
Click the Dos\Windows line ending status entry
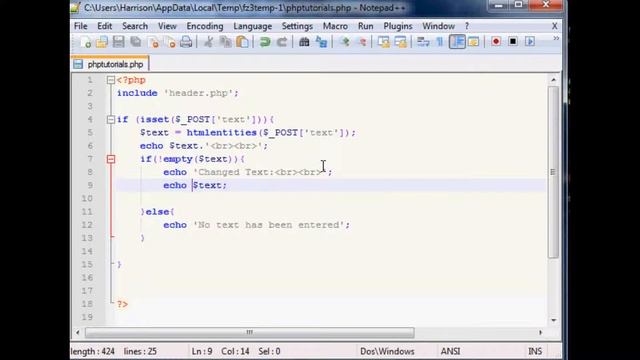(x=387, y=351)
